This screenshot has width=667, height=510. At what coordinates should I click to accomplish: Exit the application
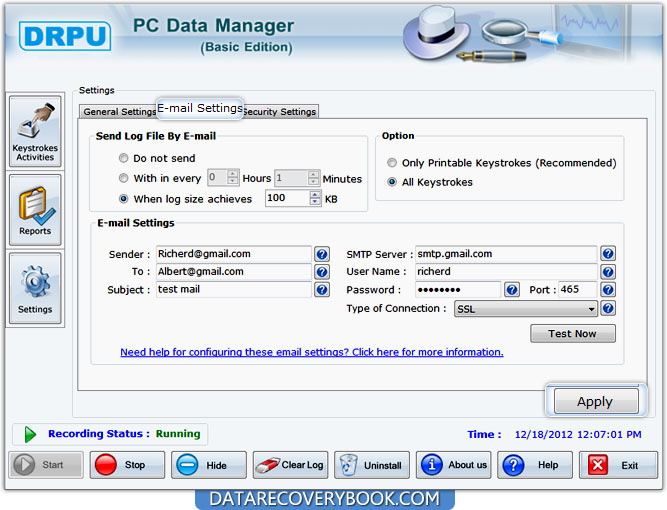(618, 465)
